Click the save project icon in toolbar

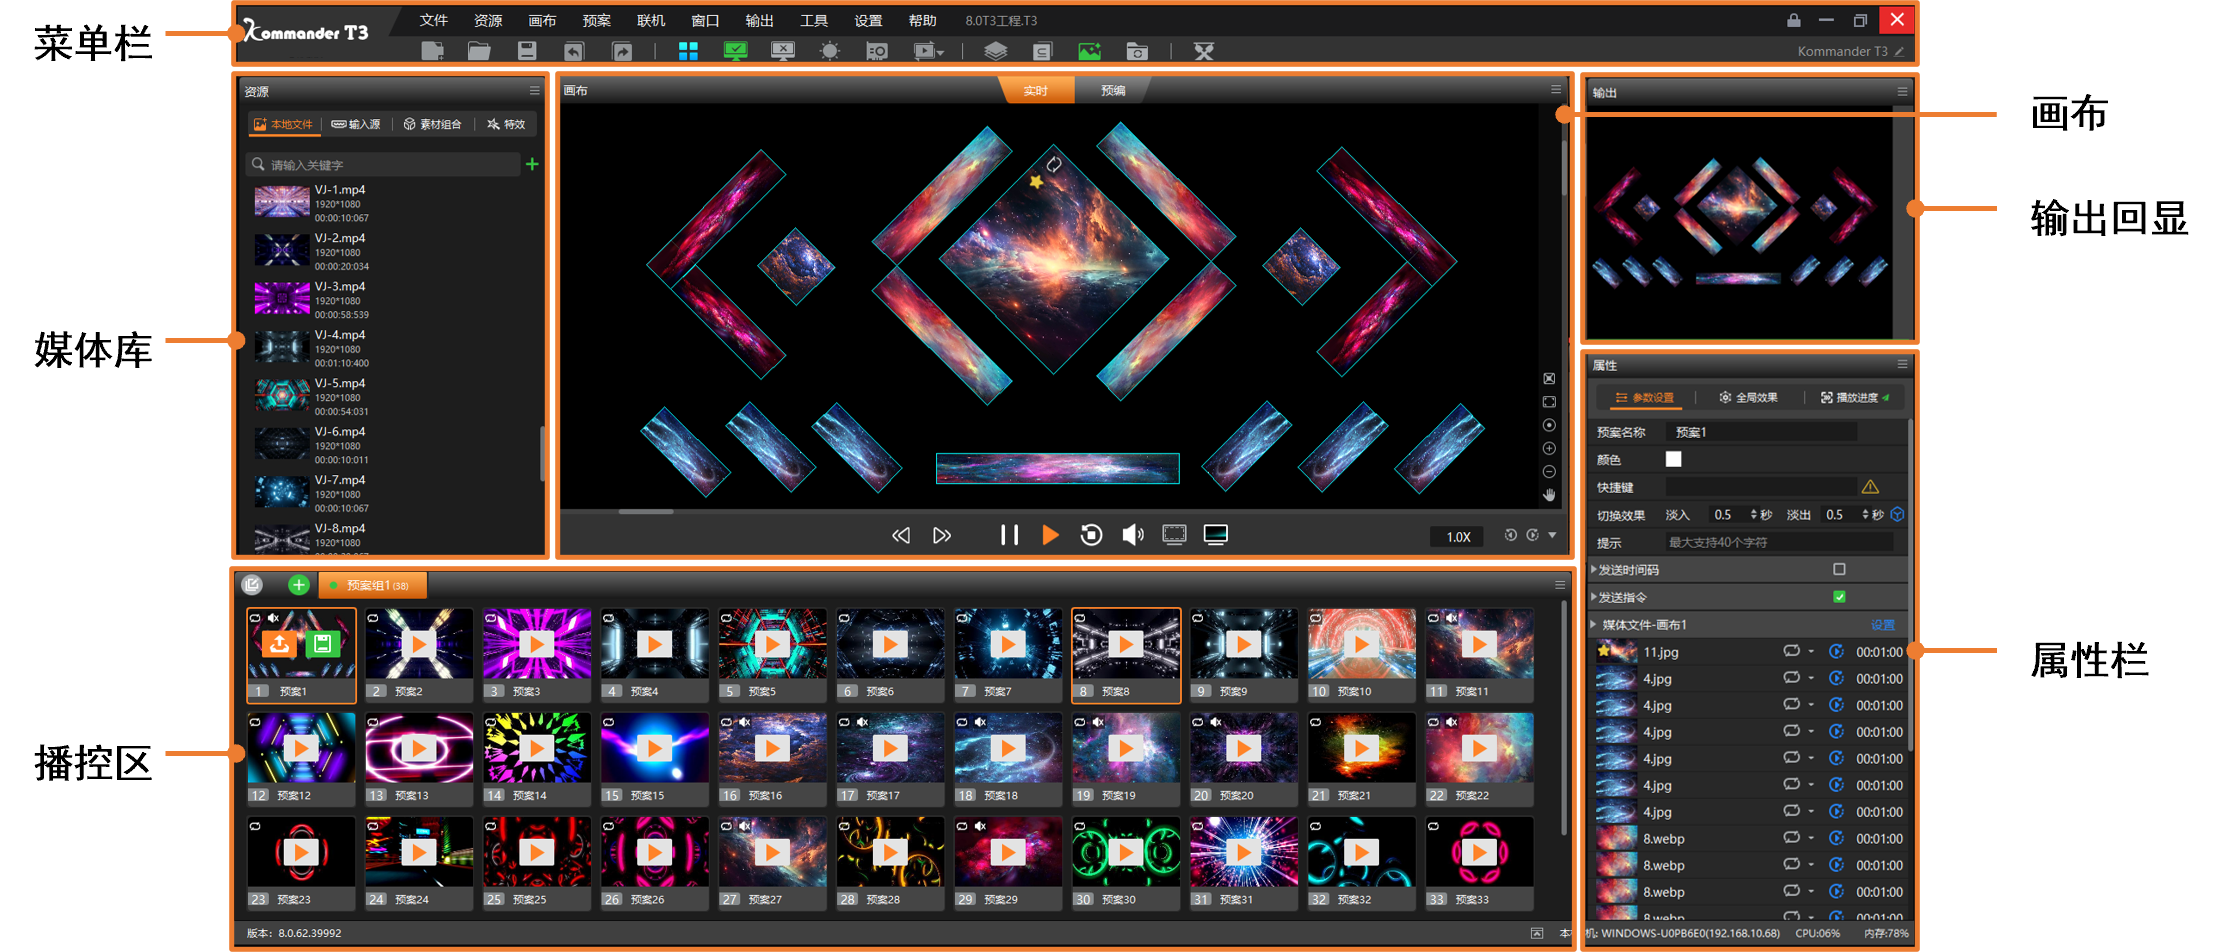(527, 51)
